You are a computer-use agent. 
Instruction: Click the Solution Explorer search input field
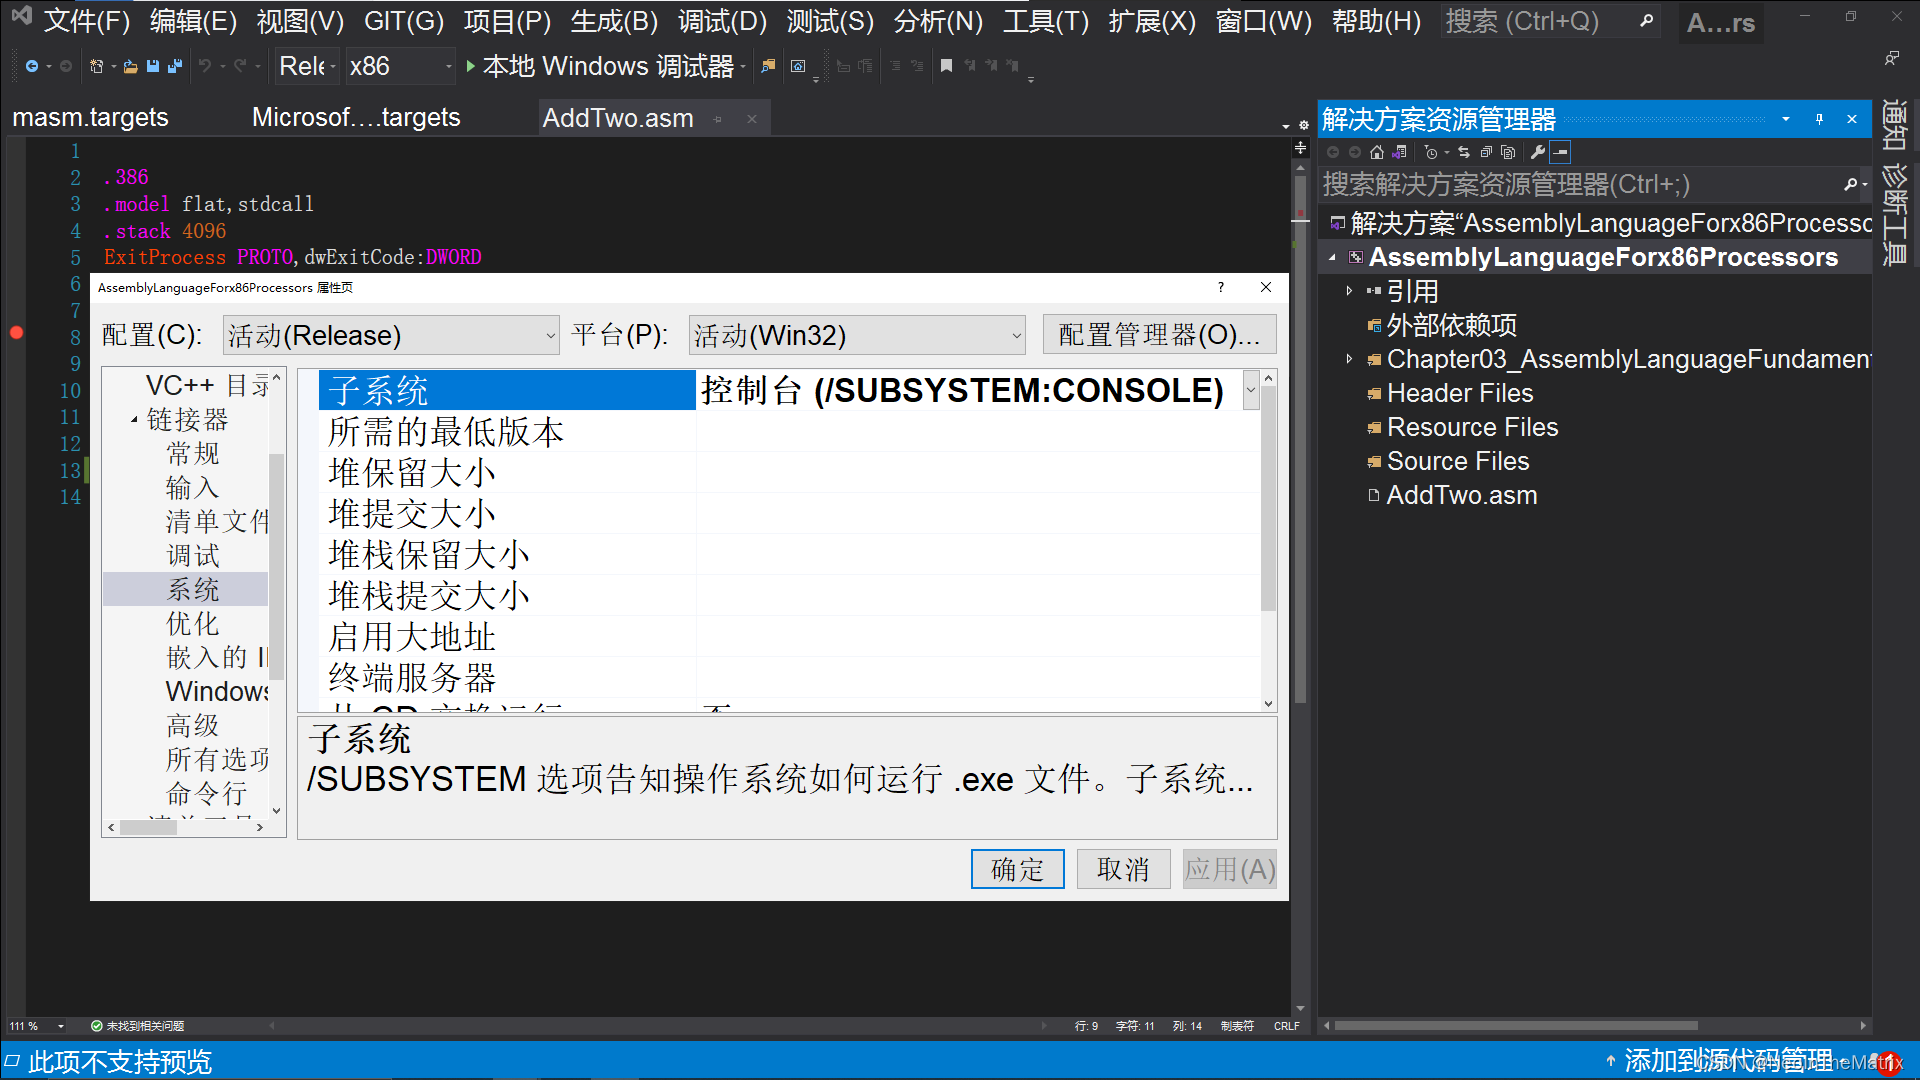click(1580, 184)
